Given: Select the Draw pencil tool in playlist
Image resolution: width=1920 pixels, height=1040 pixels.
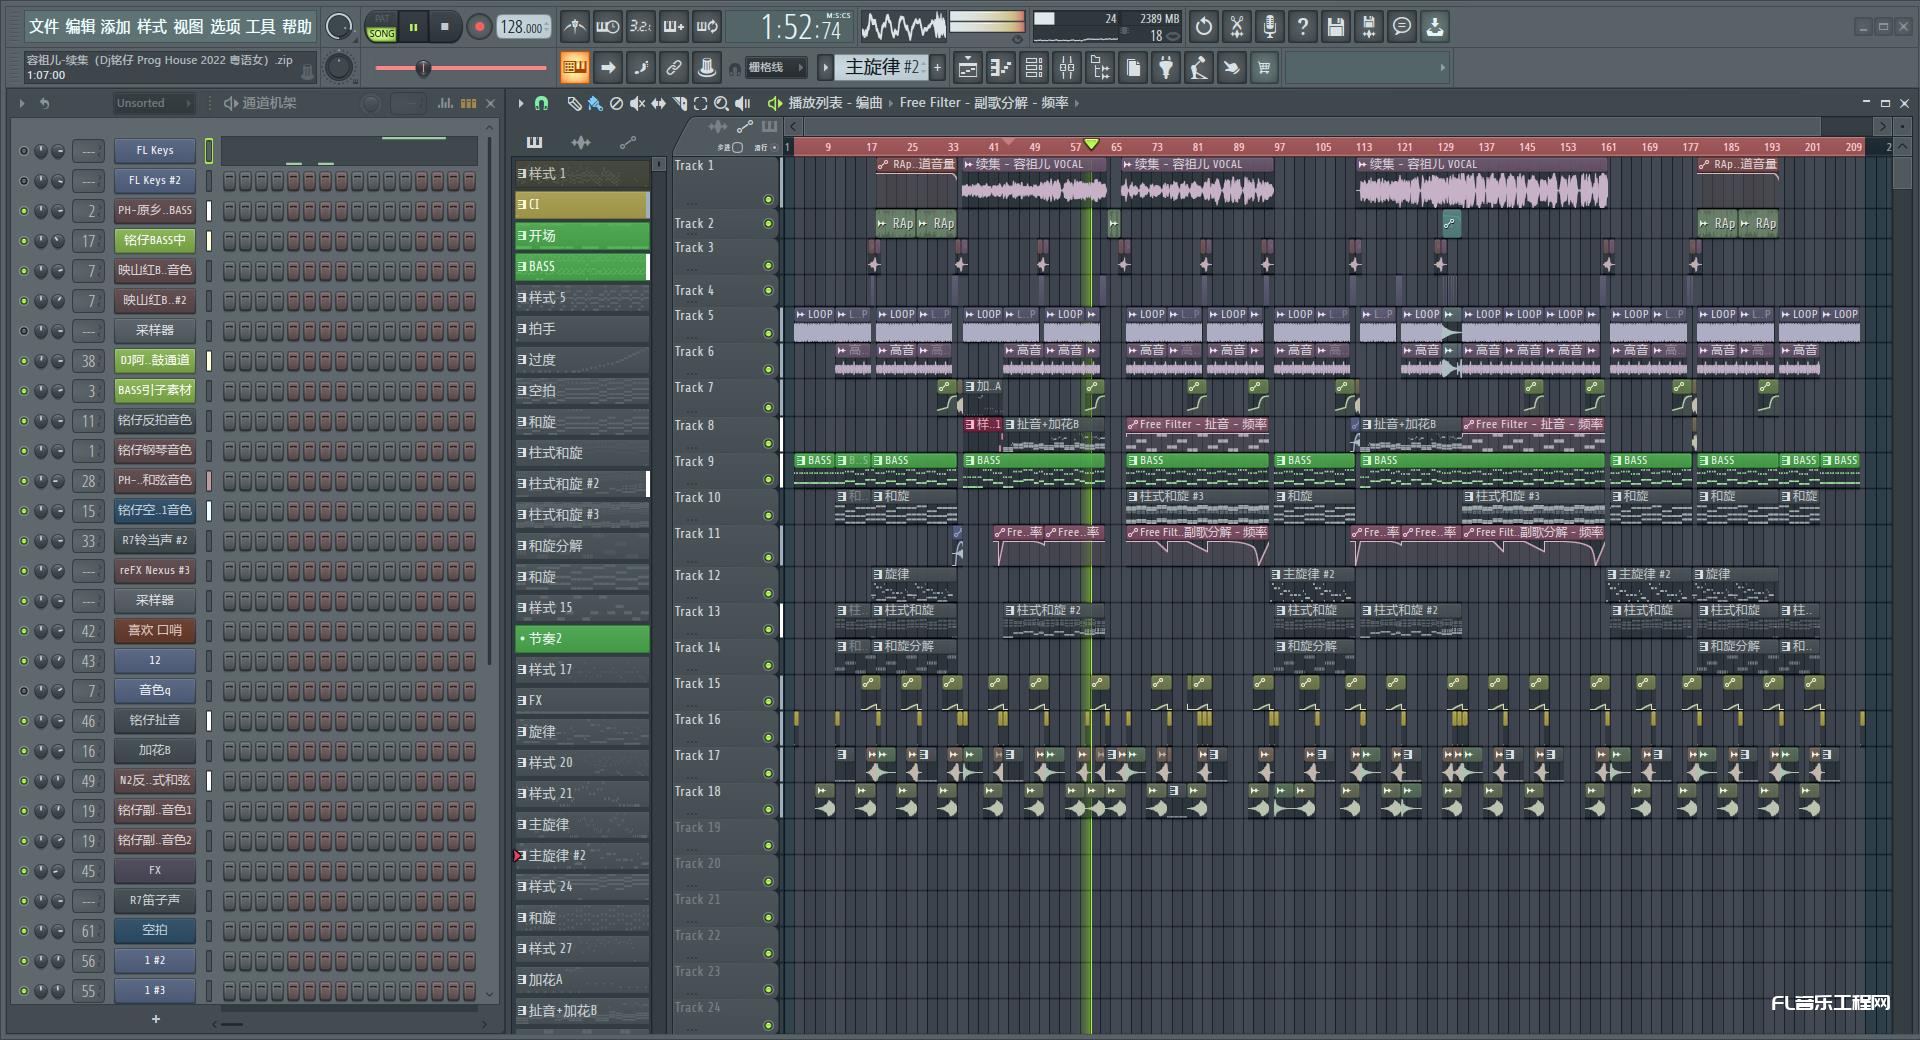Looking at the screenshot, I should [574, 103].
